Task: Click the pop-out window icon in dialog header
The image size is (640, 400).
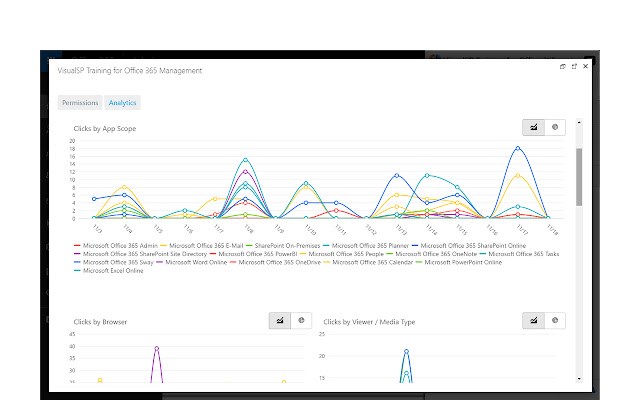Action: pos(562,67)
